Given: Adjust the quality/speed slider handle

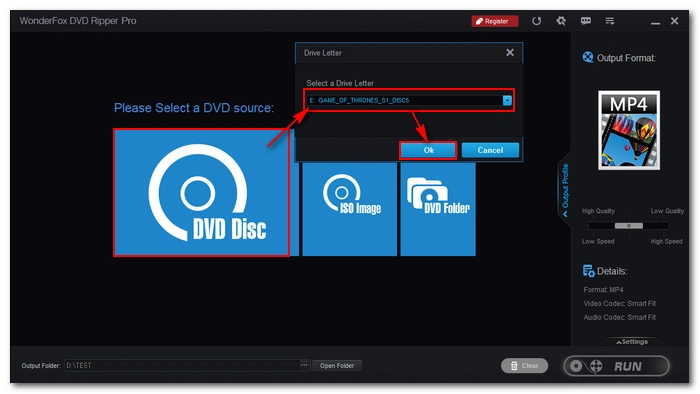Looking at the screenshot, I should (x=629, y=226).
